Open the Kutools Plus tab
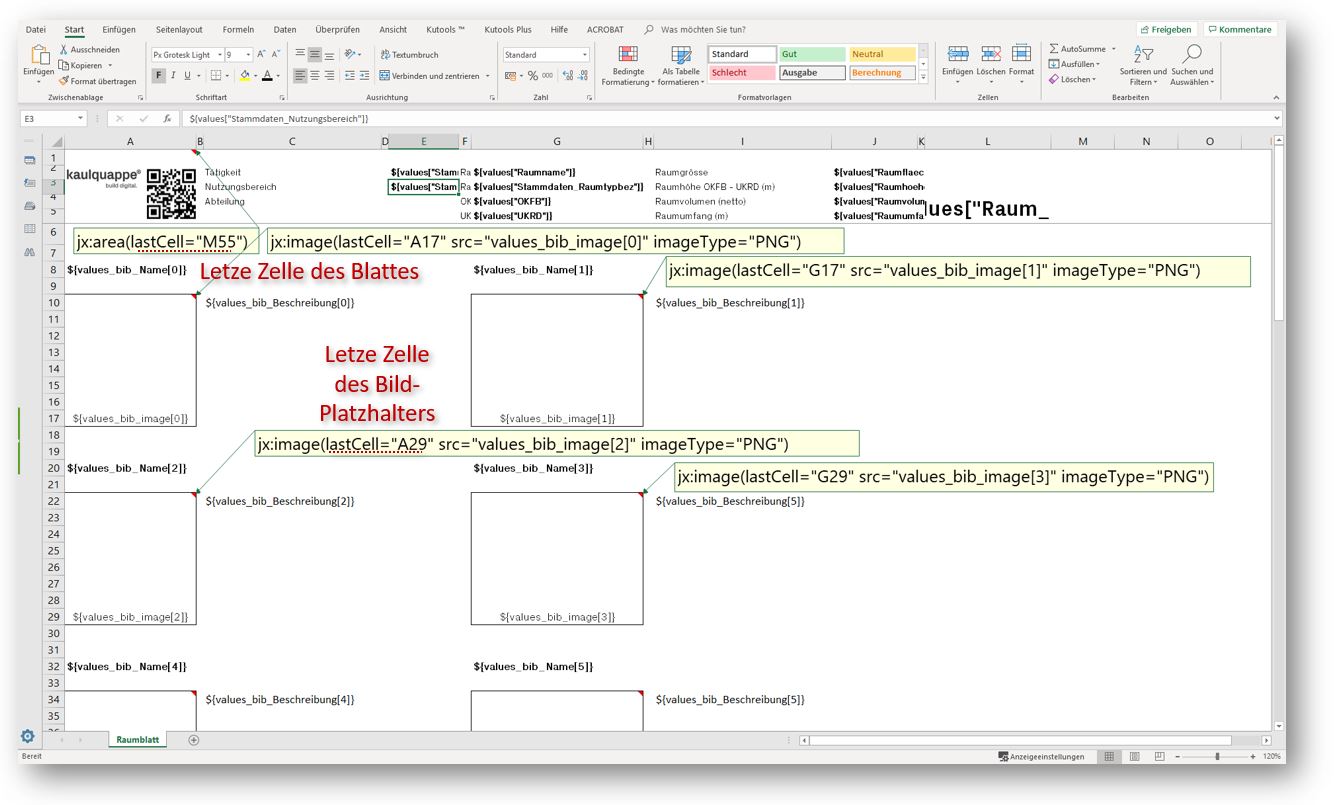 pyautogui.click(x=508, y=30)
